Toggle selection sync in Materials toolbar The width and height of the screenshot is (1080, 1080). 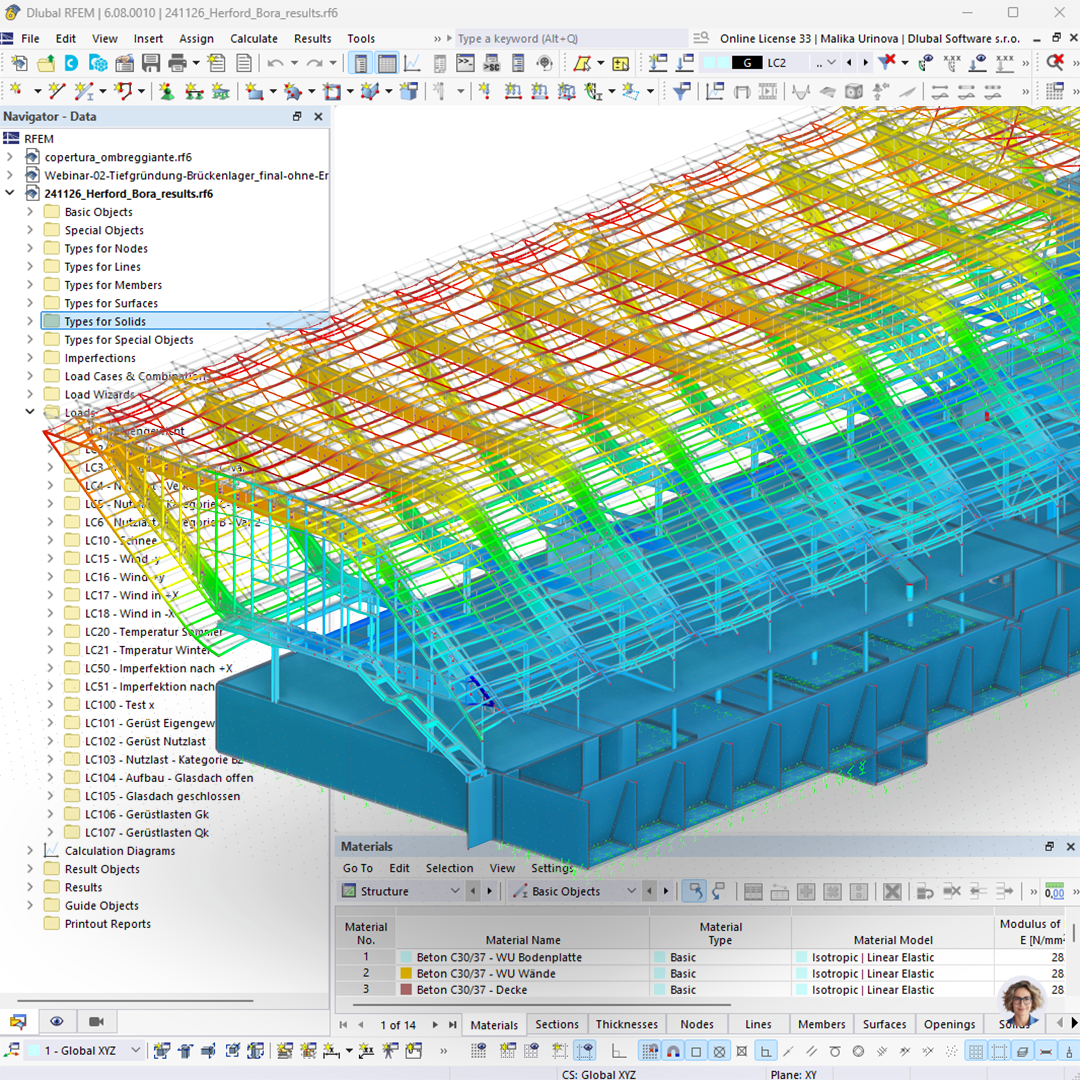(x=696, y=891)
